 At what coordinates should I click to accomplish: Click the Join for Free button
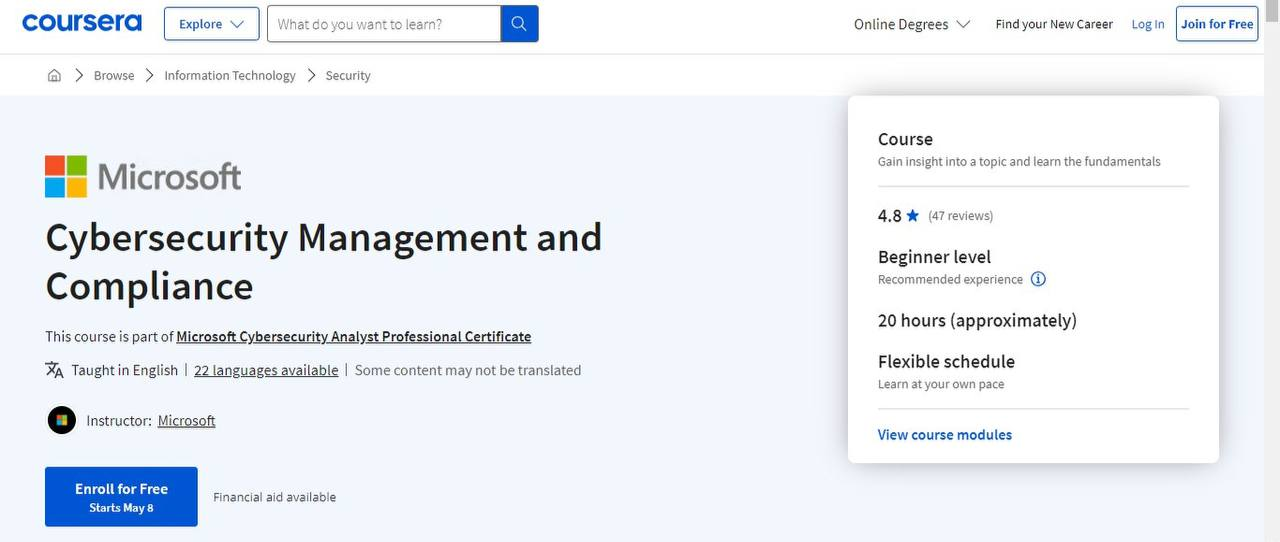pyautogui.click(x=1217, y=24)
